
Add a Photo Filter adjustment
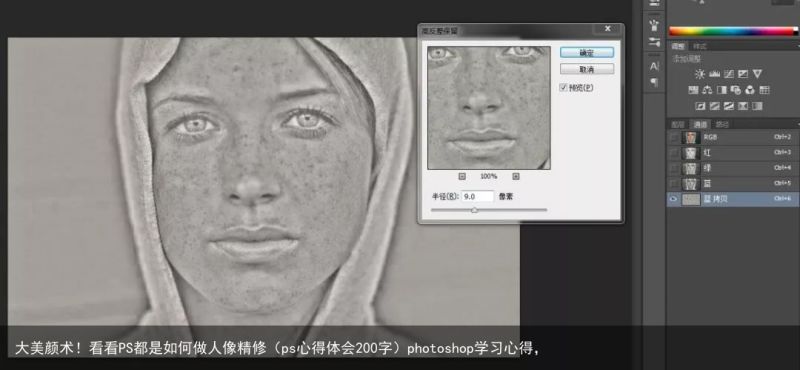click(736, 90)
